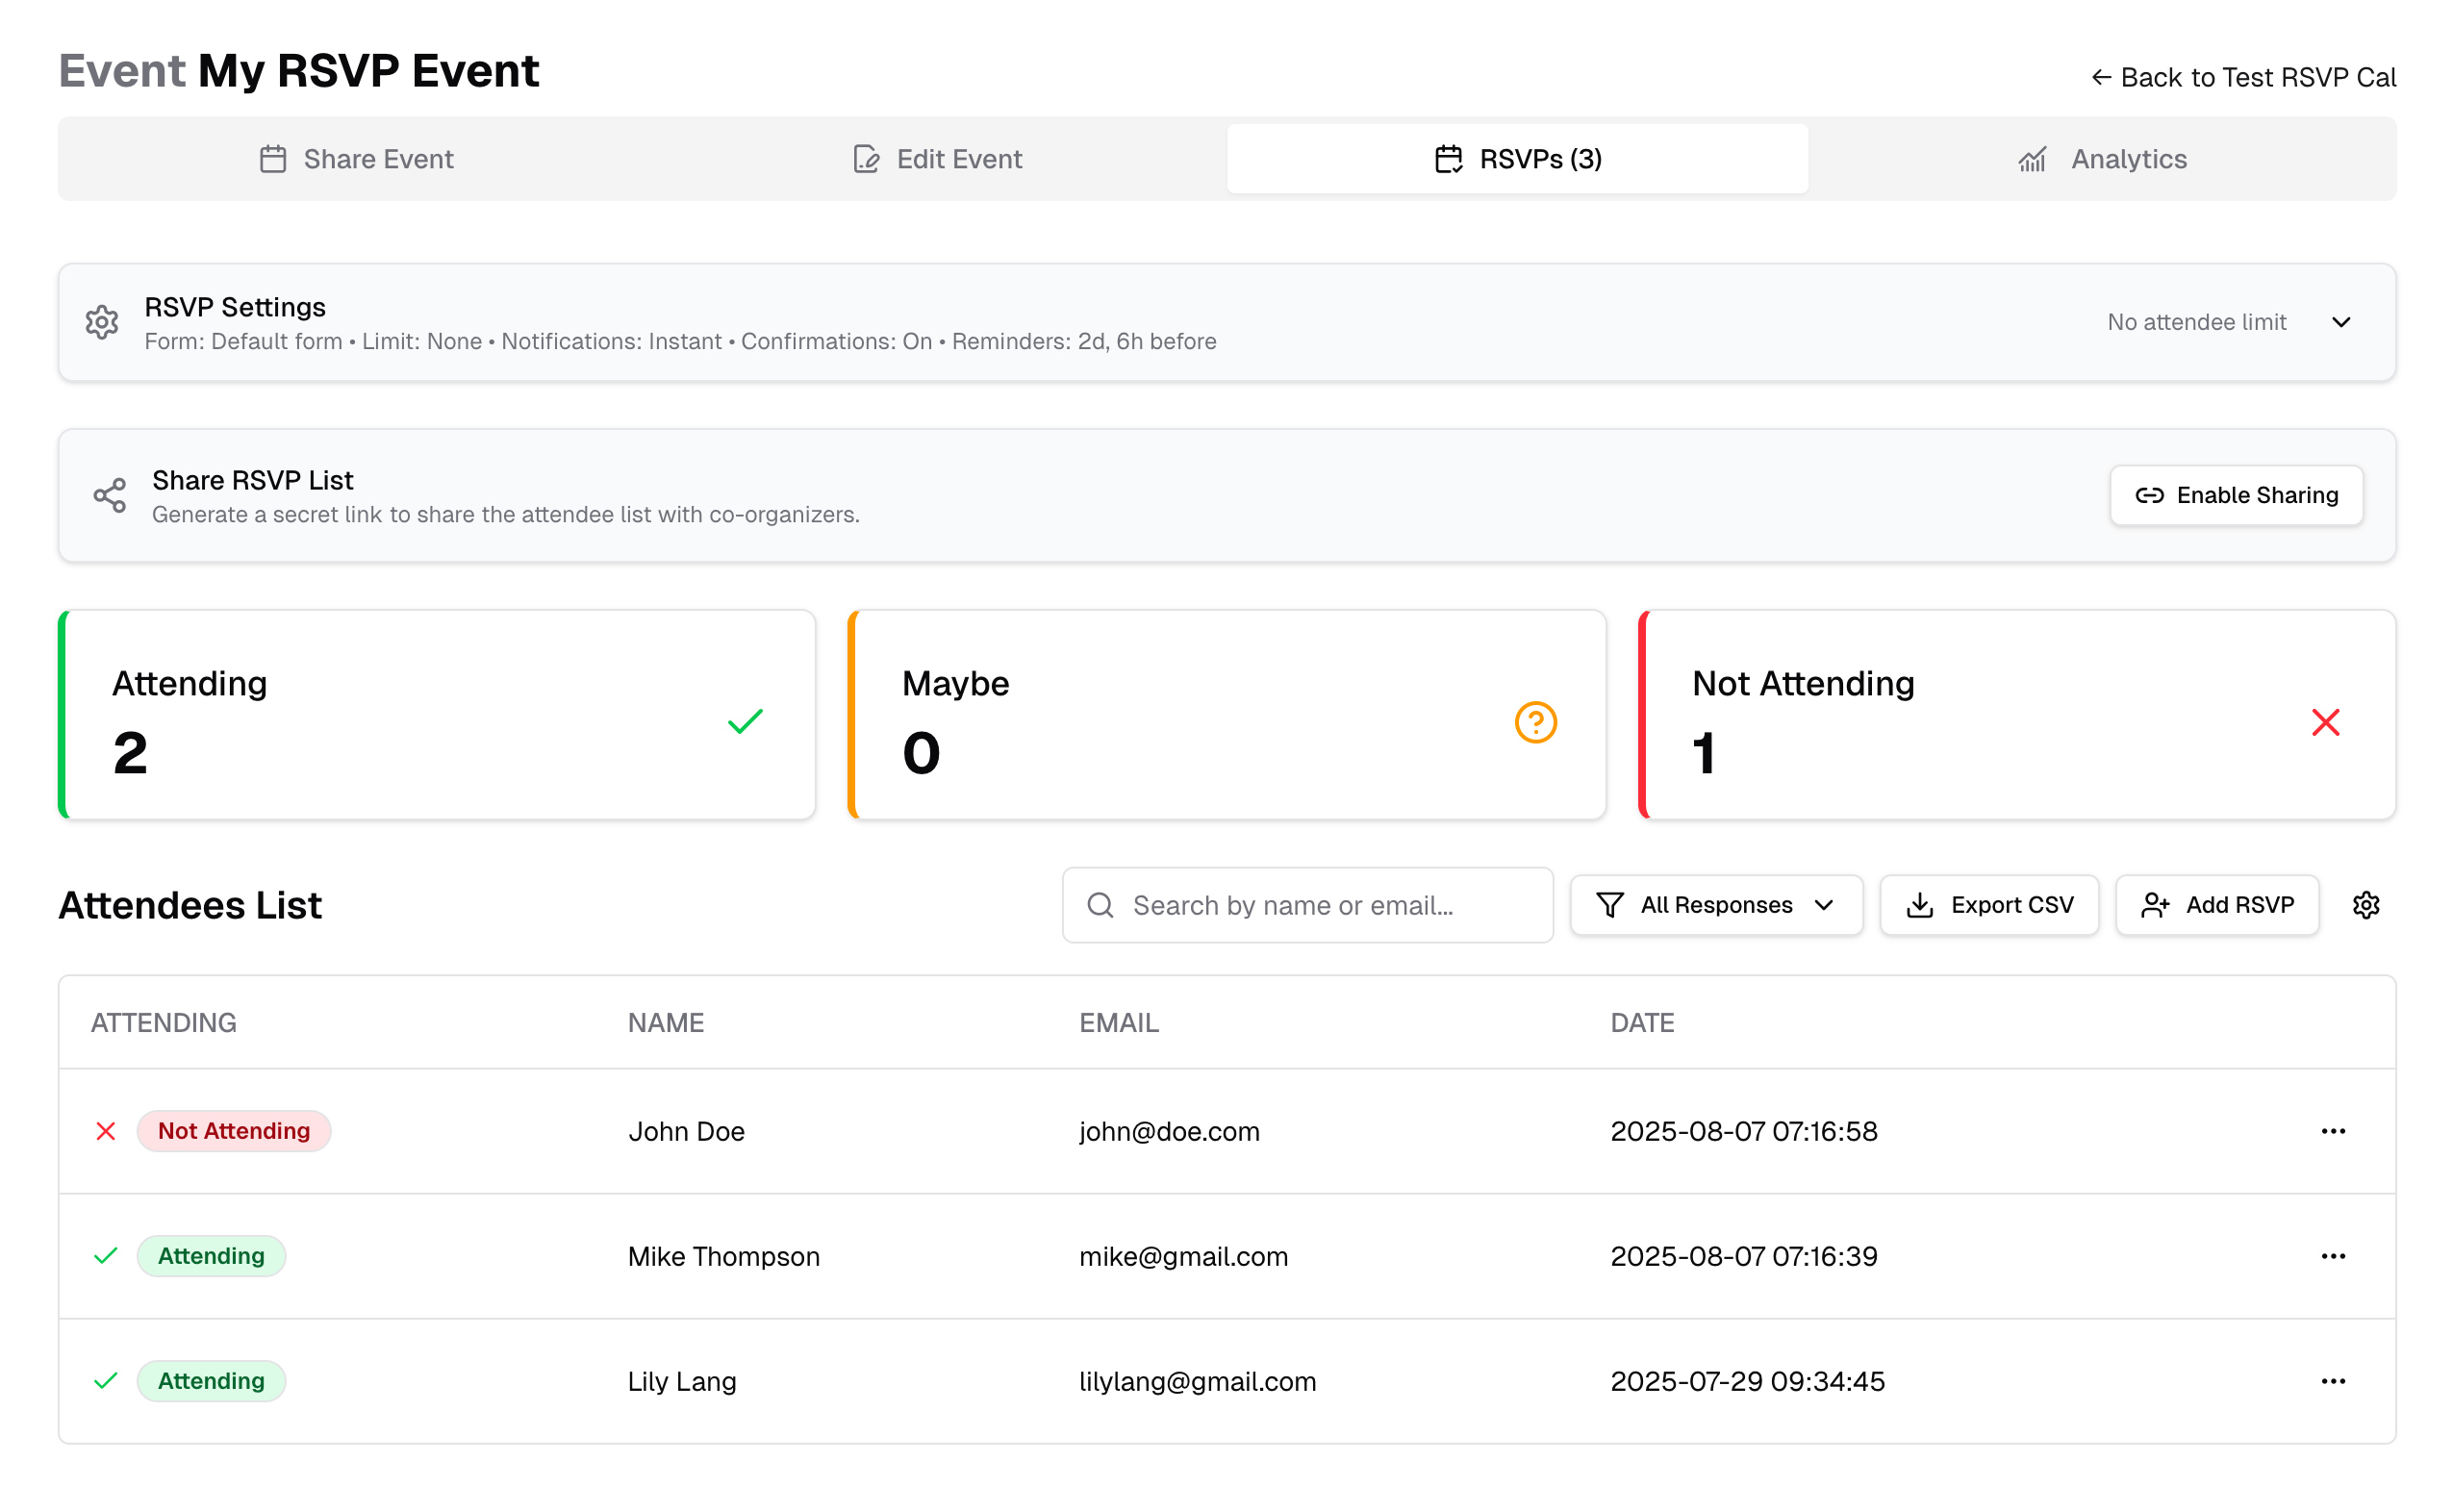2453x1512 pixels.
Task: Open the Edit Event tab
Action: (937, 159)
